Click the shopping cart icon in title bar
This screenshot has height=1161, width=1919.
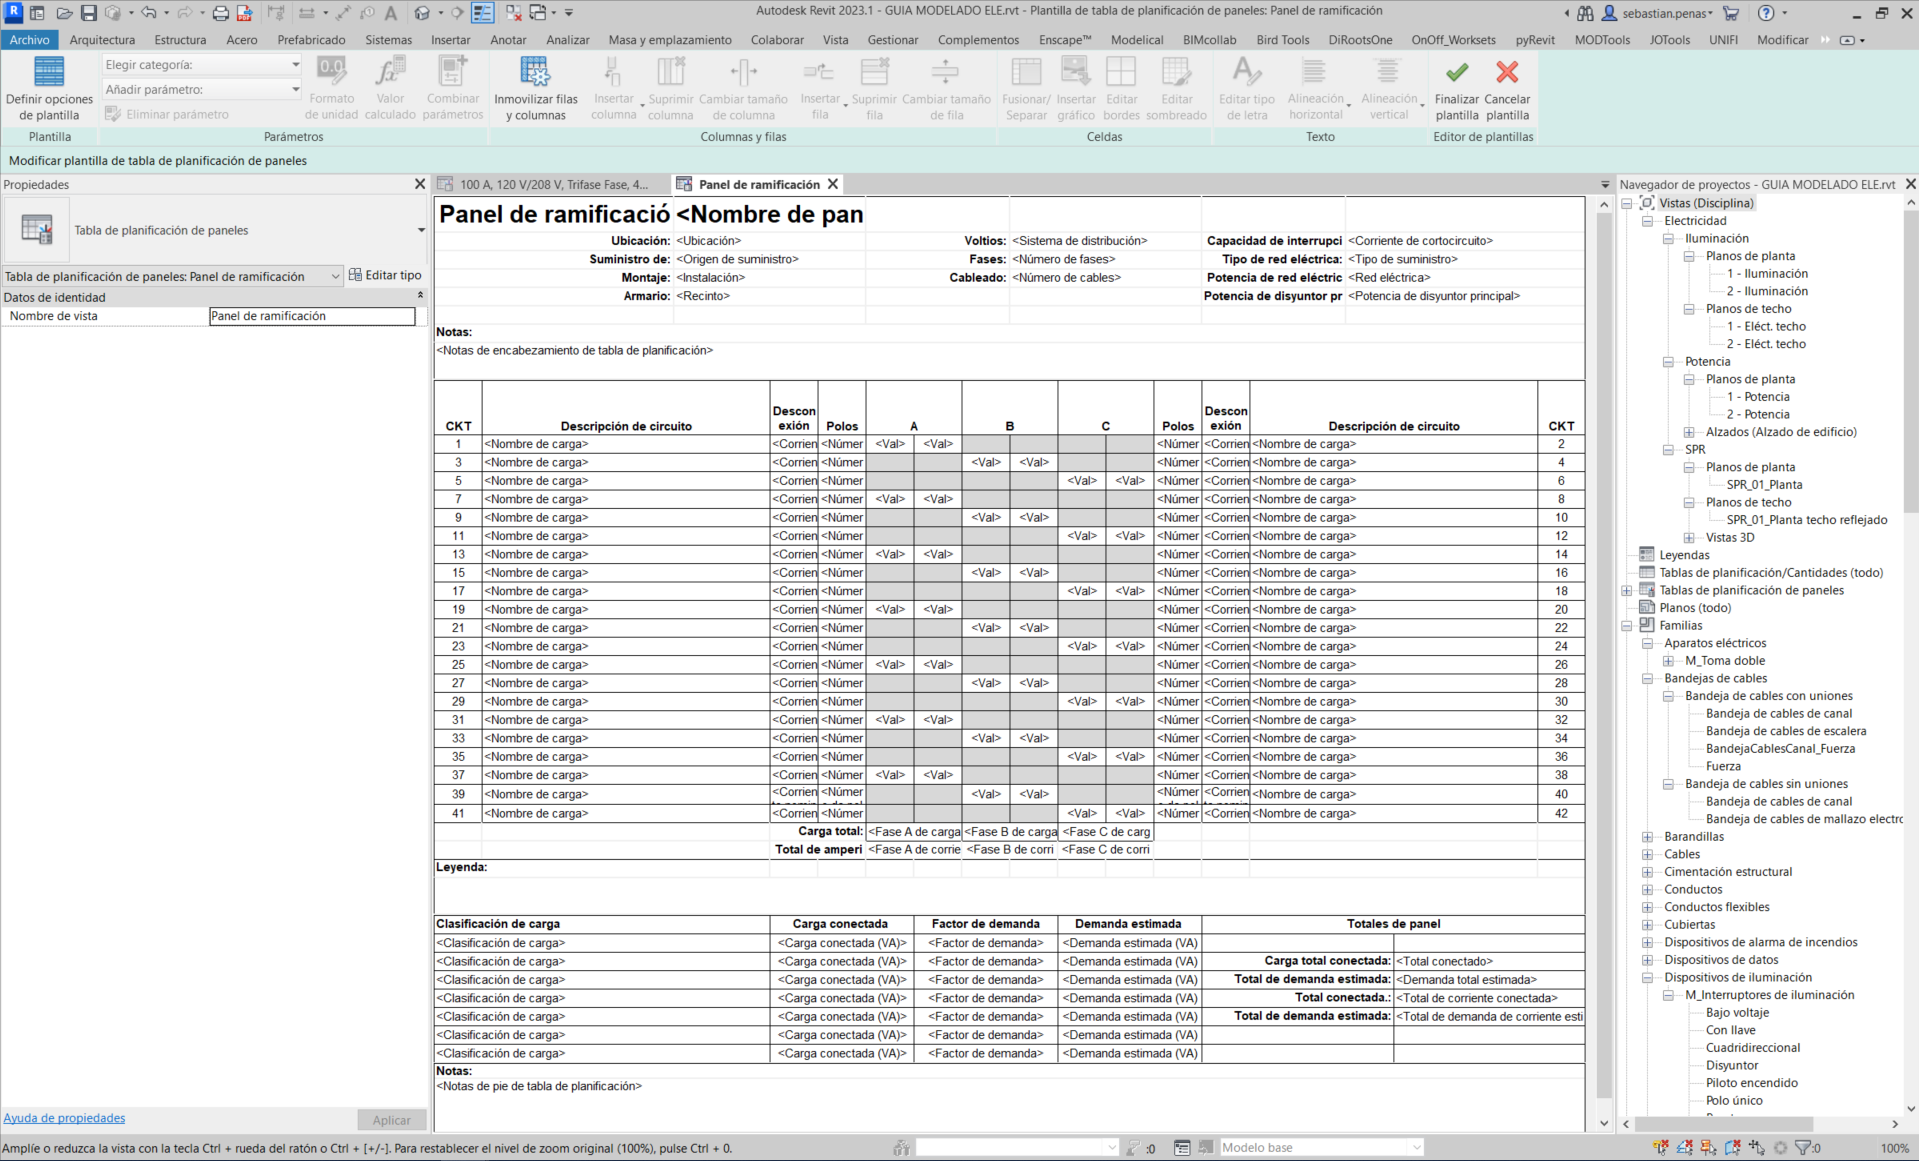pos(1732,13)
